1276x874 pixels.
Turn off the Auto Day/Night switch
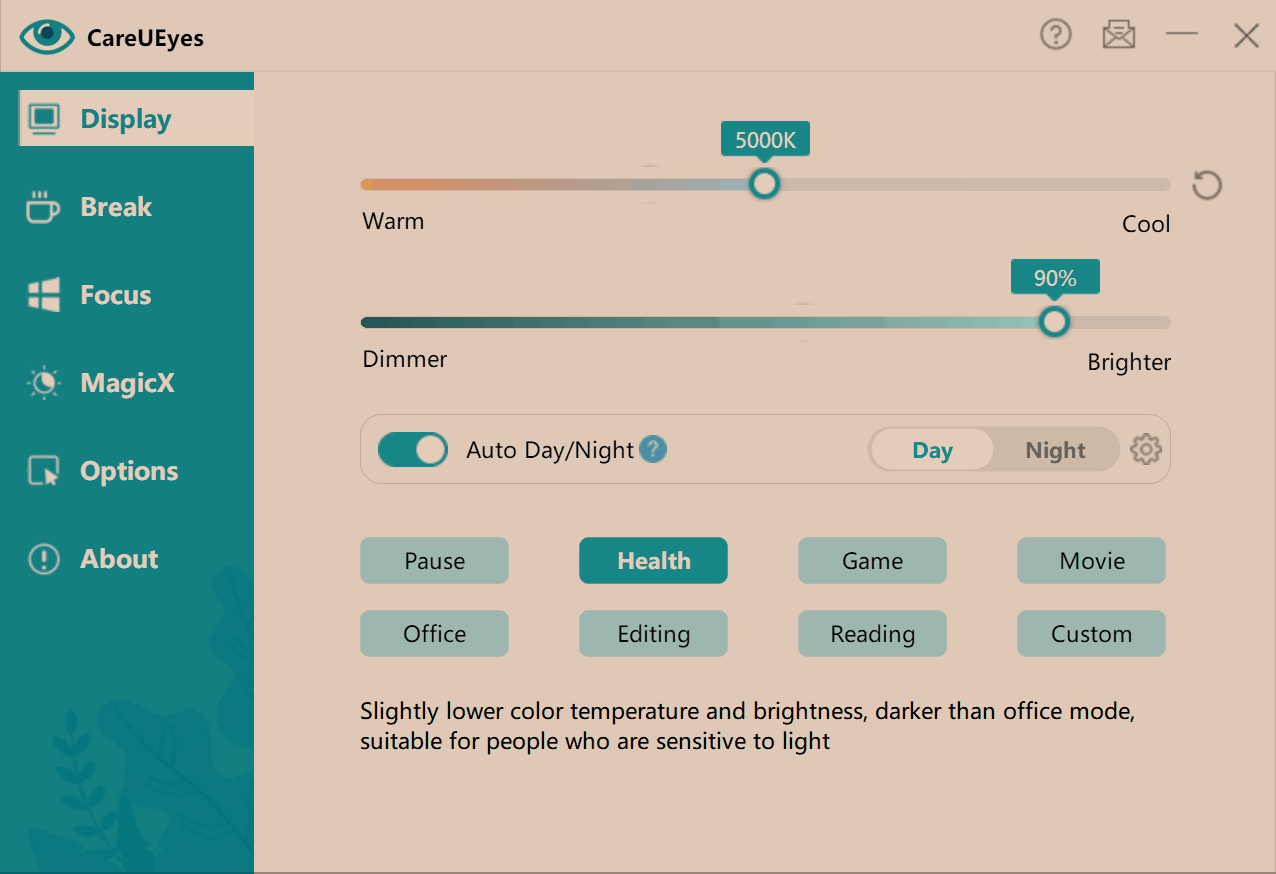tap(413, 450)
